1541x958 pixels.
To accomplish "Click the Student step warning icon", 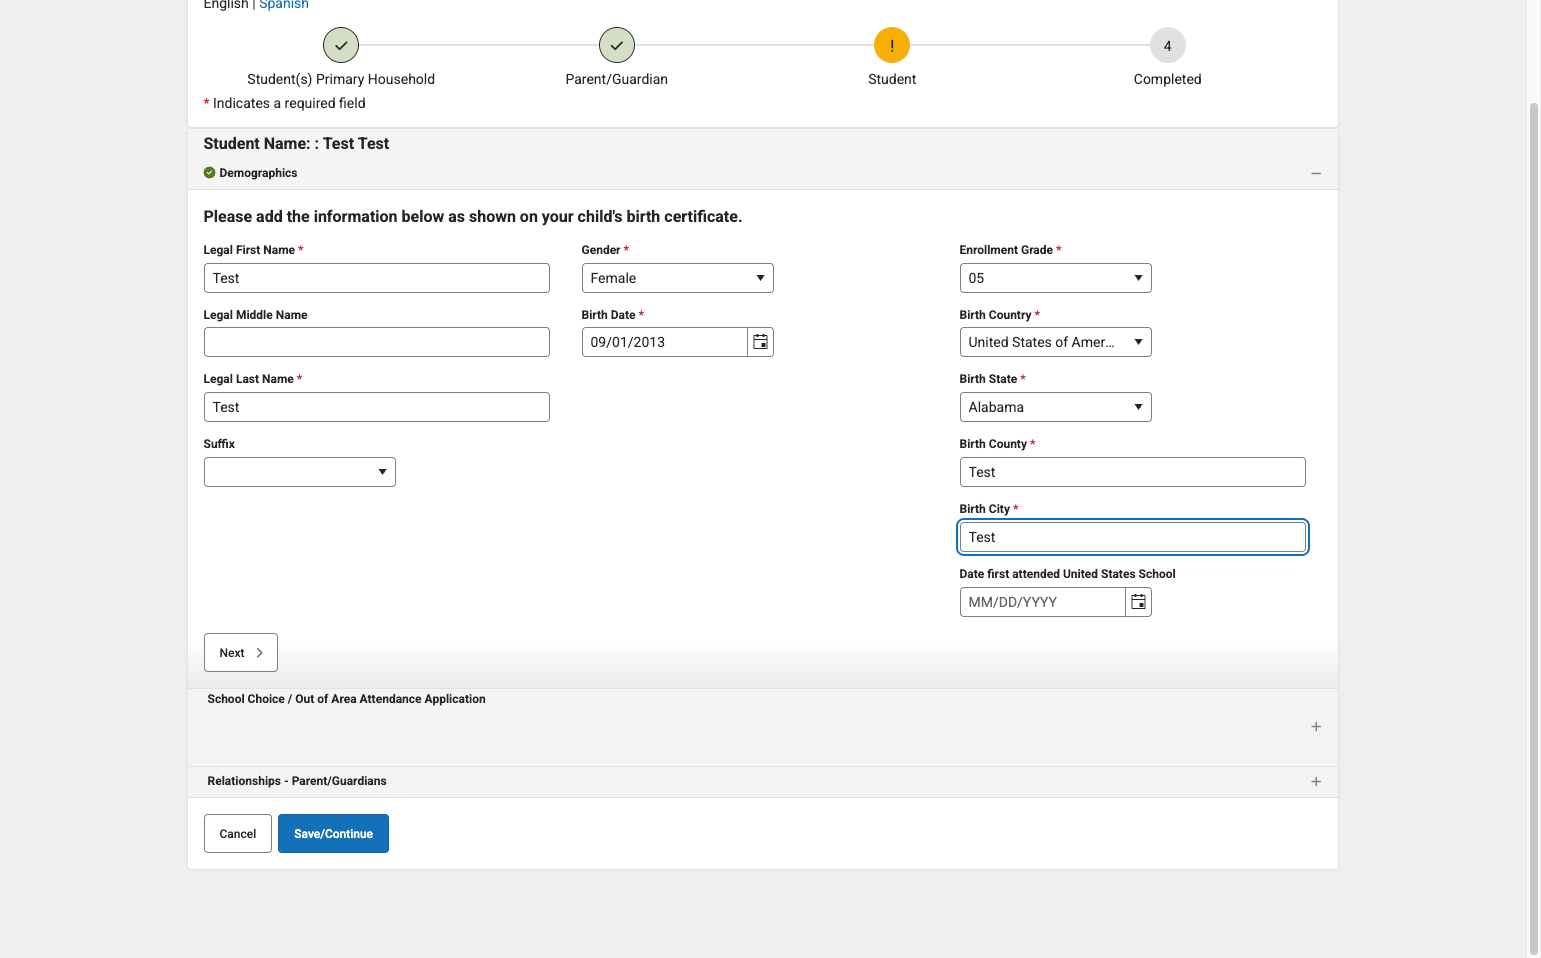I will point(892,45).
